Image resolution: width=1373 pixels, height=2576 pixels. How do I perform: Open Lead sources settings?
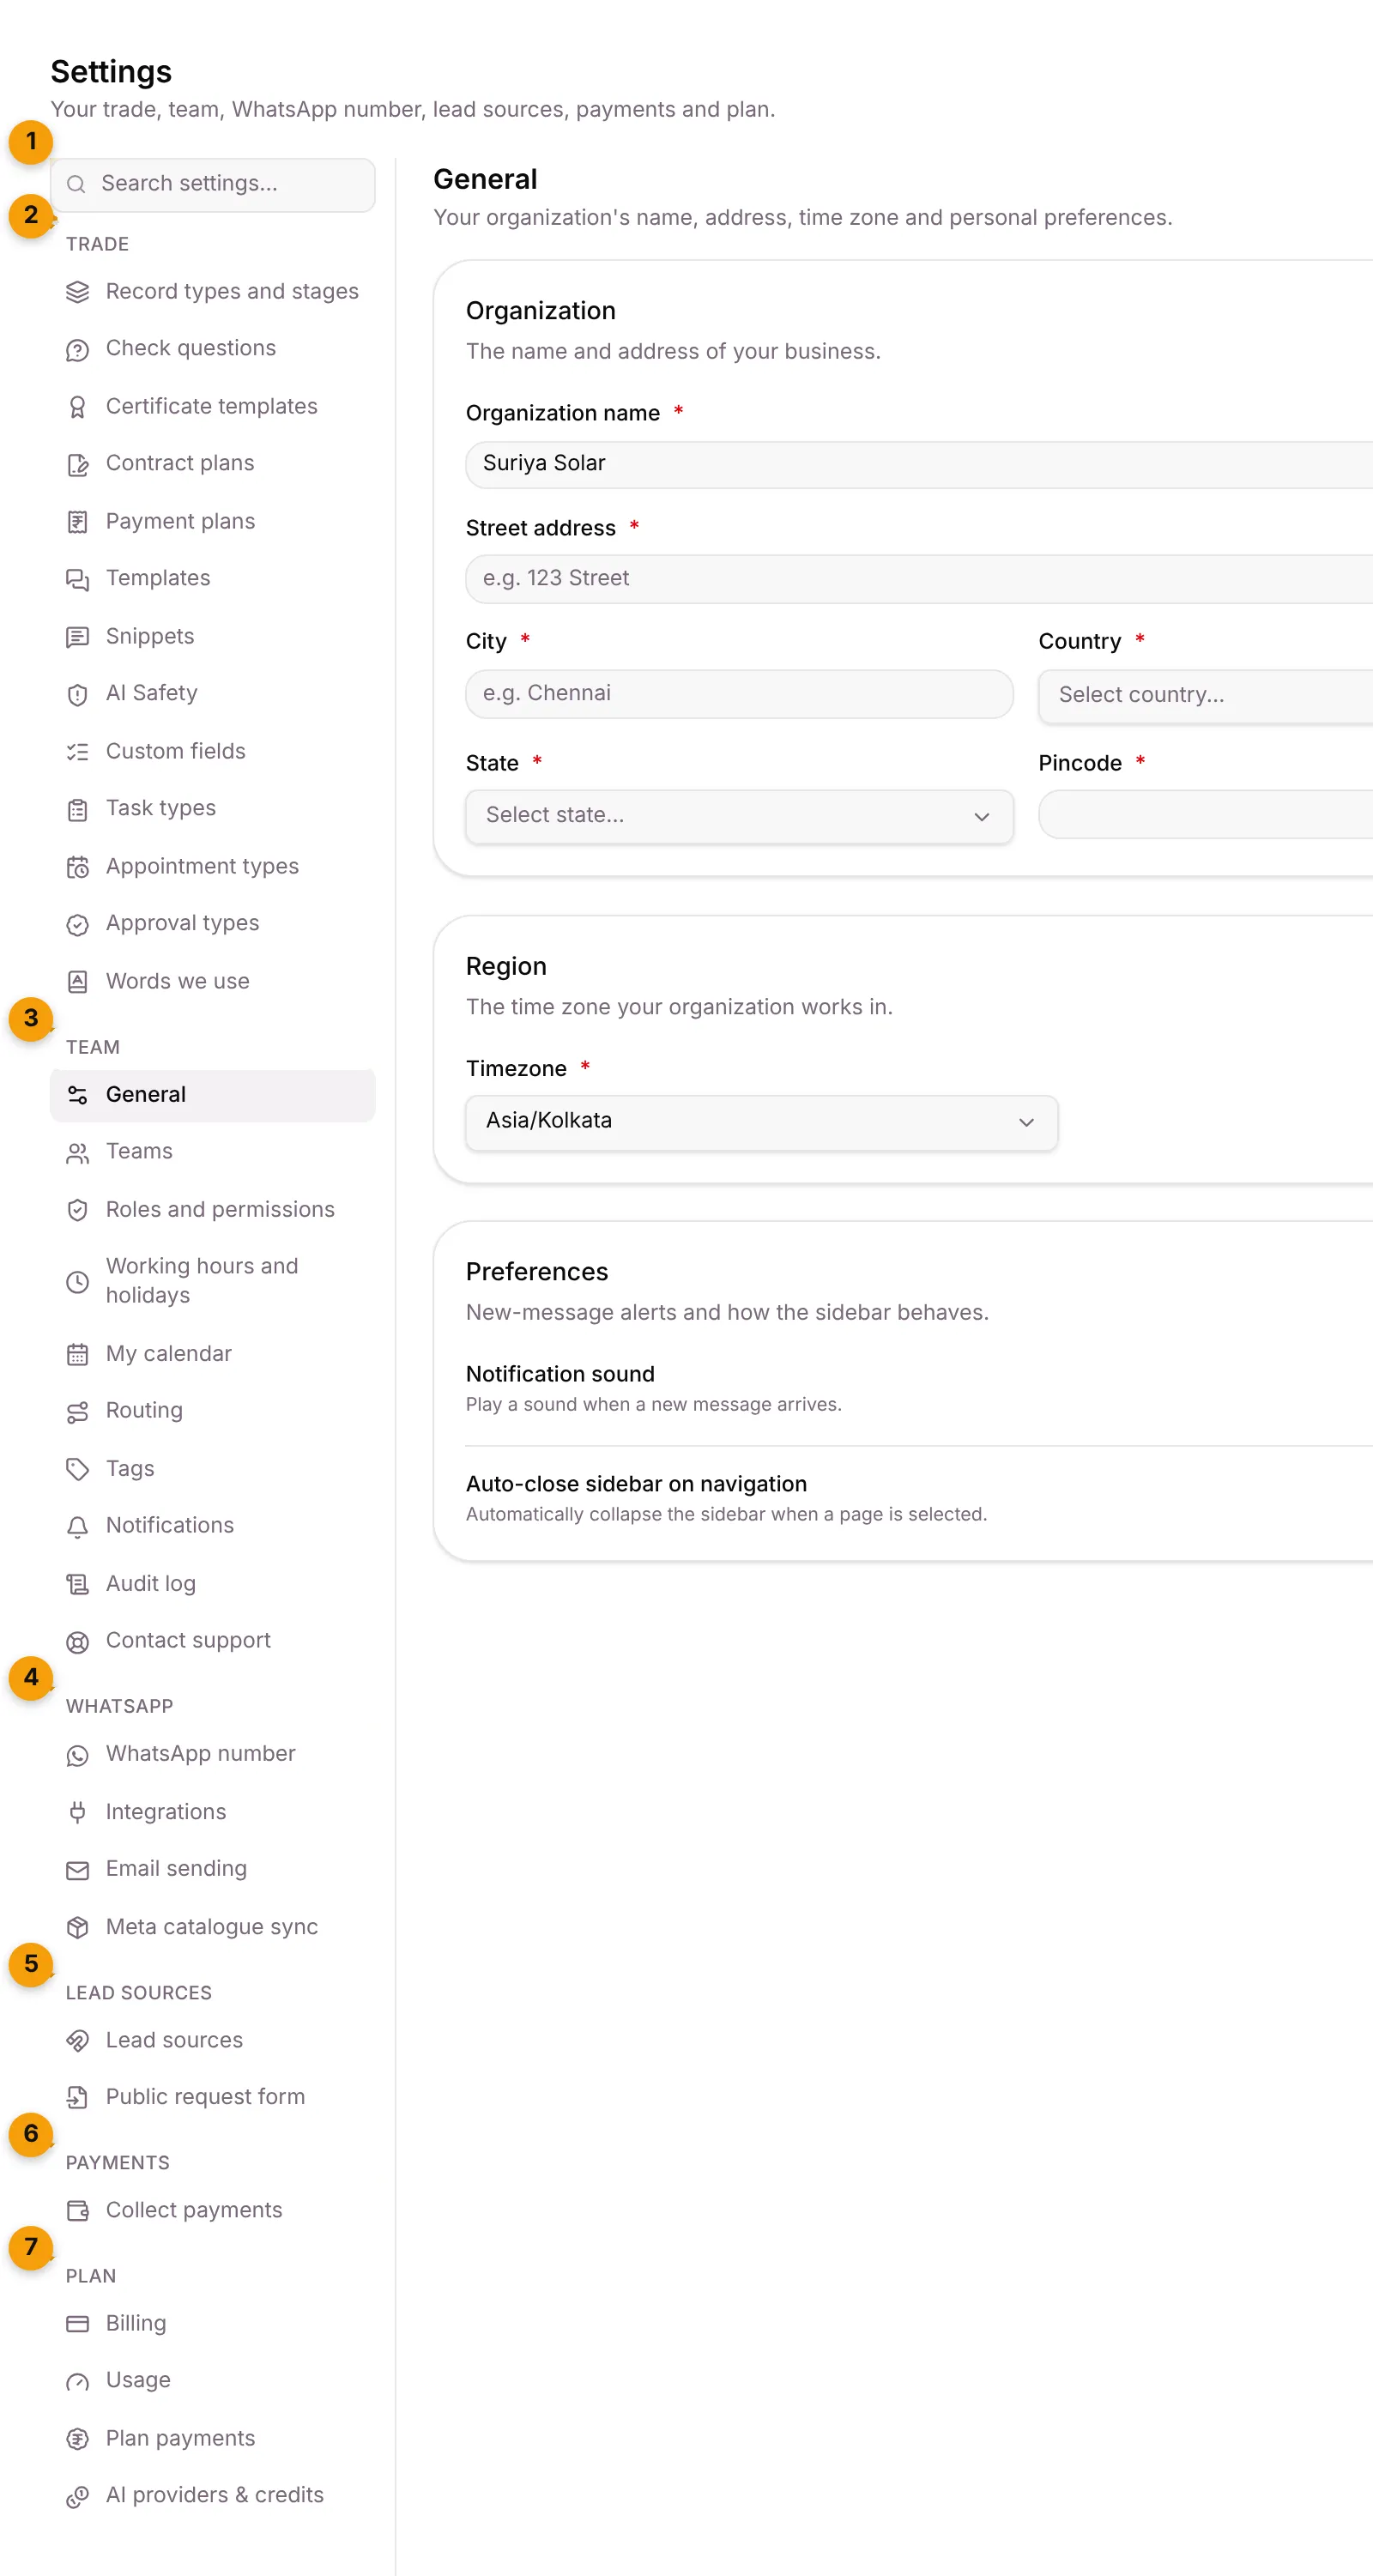click(x=213, y=2041)
